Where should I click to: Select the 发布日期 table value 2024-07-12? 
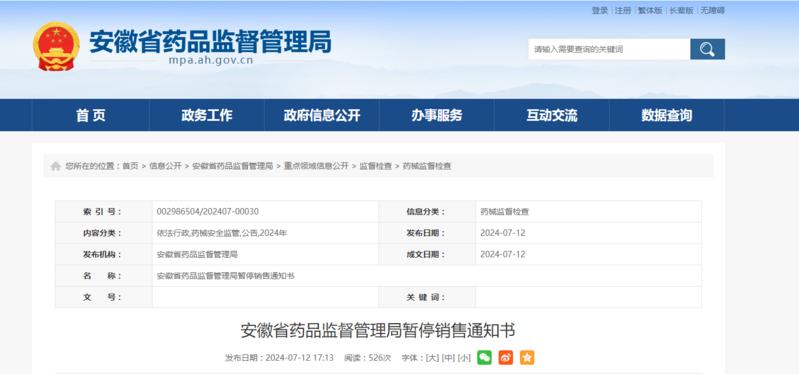pyautogui.click(x=502, y=233)
